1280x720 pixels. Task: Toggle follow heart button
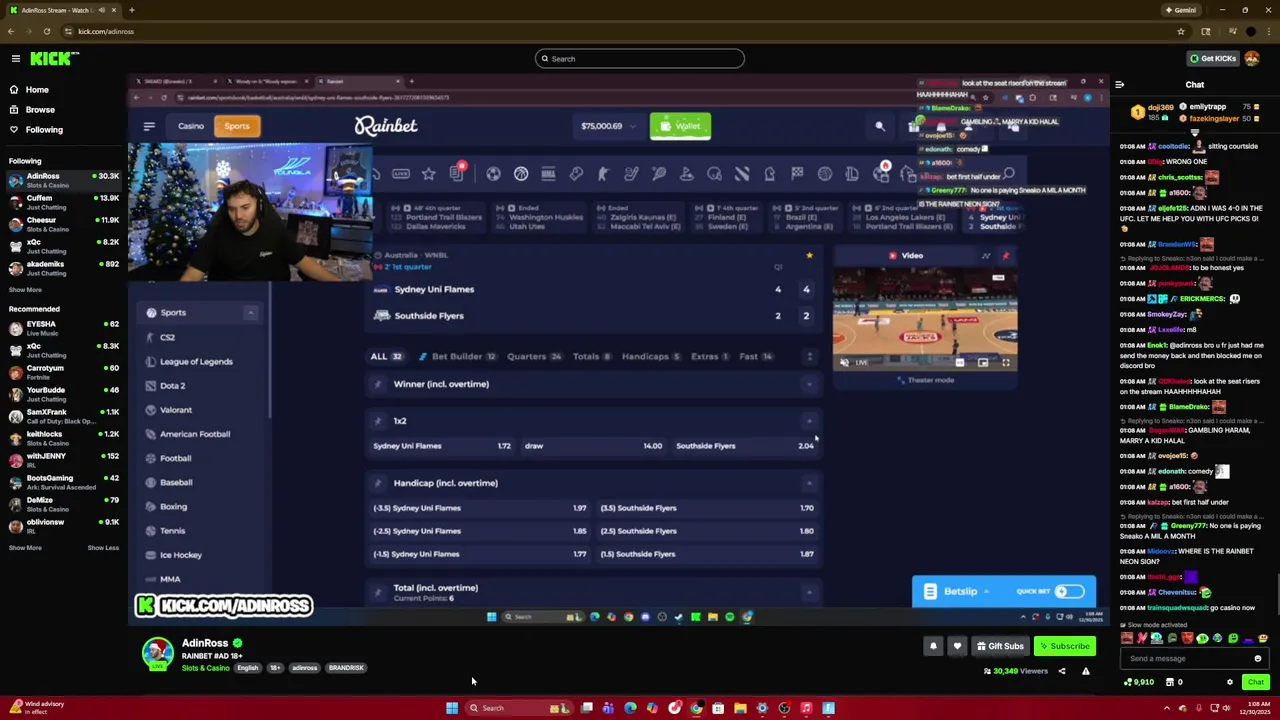pyautogui.click(x=957, y=647)
